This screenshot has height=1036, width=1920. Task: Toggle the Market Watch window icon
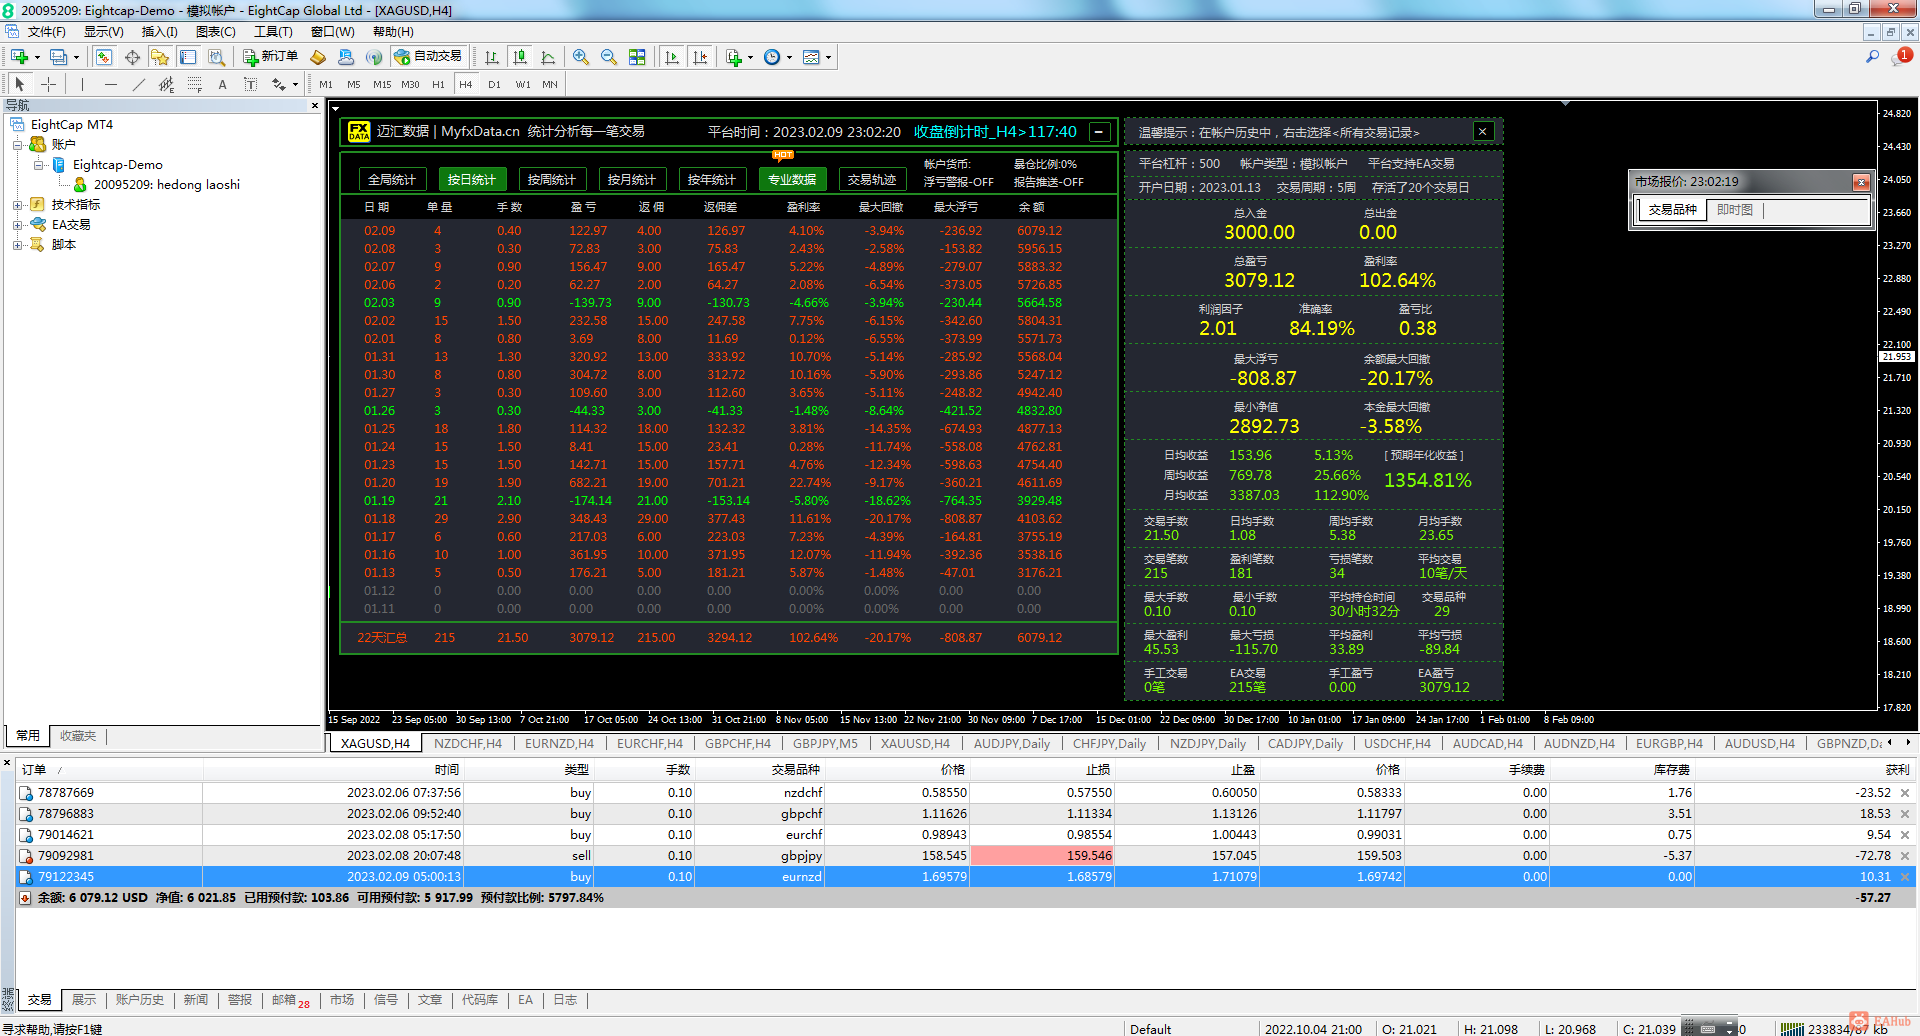[x=104, y=57]
